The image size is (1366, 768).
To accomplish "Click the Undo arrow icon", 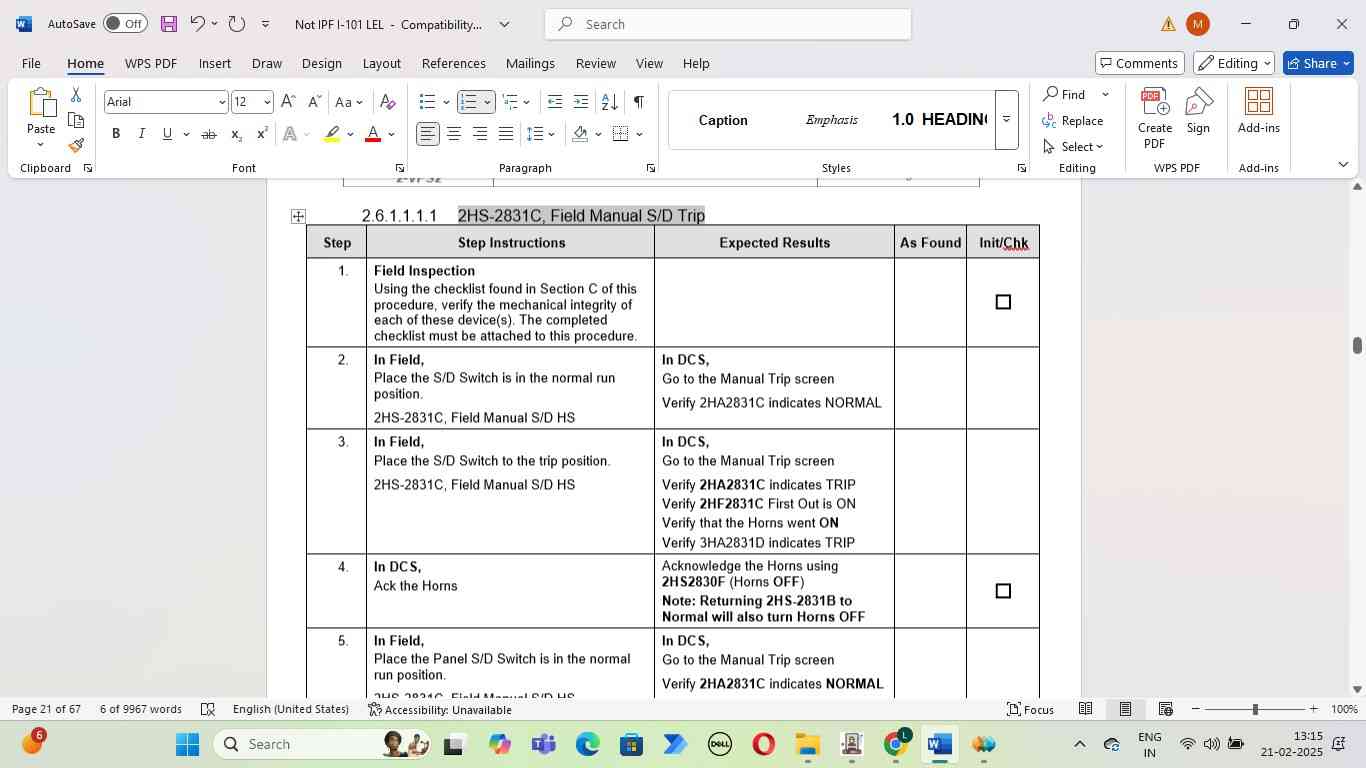I will (198, 23).
